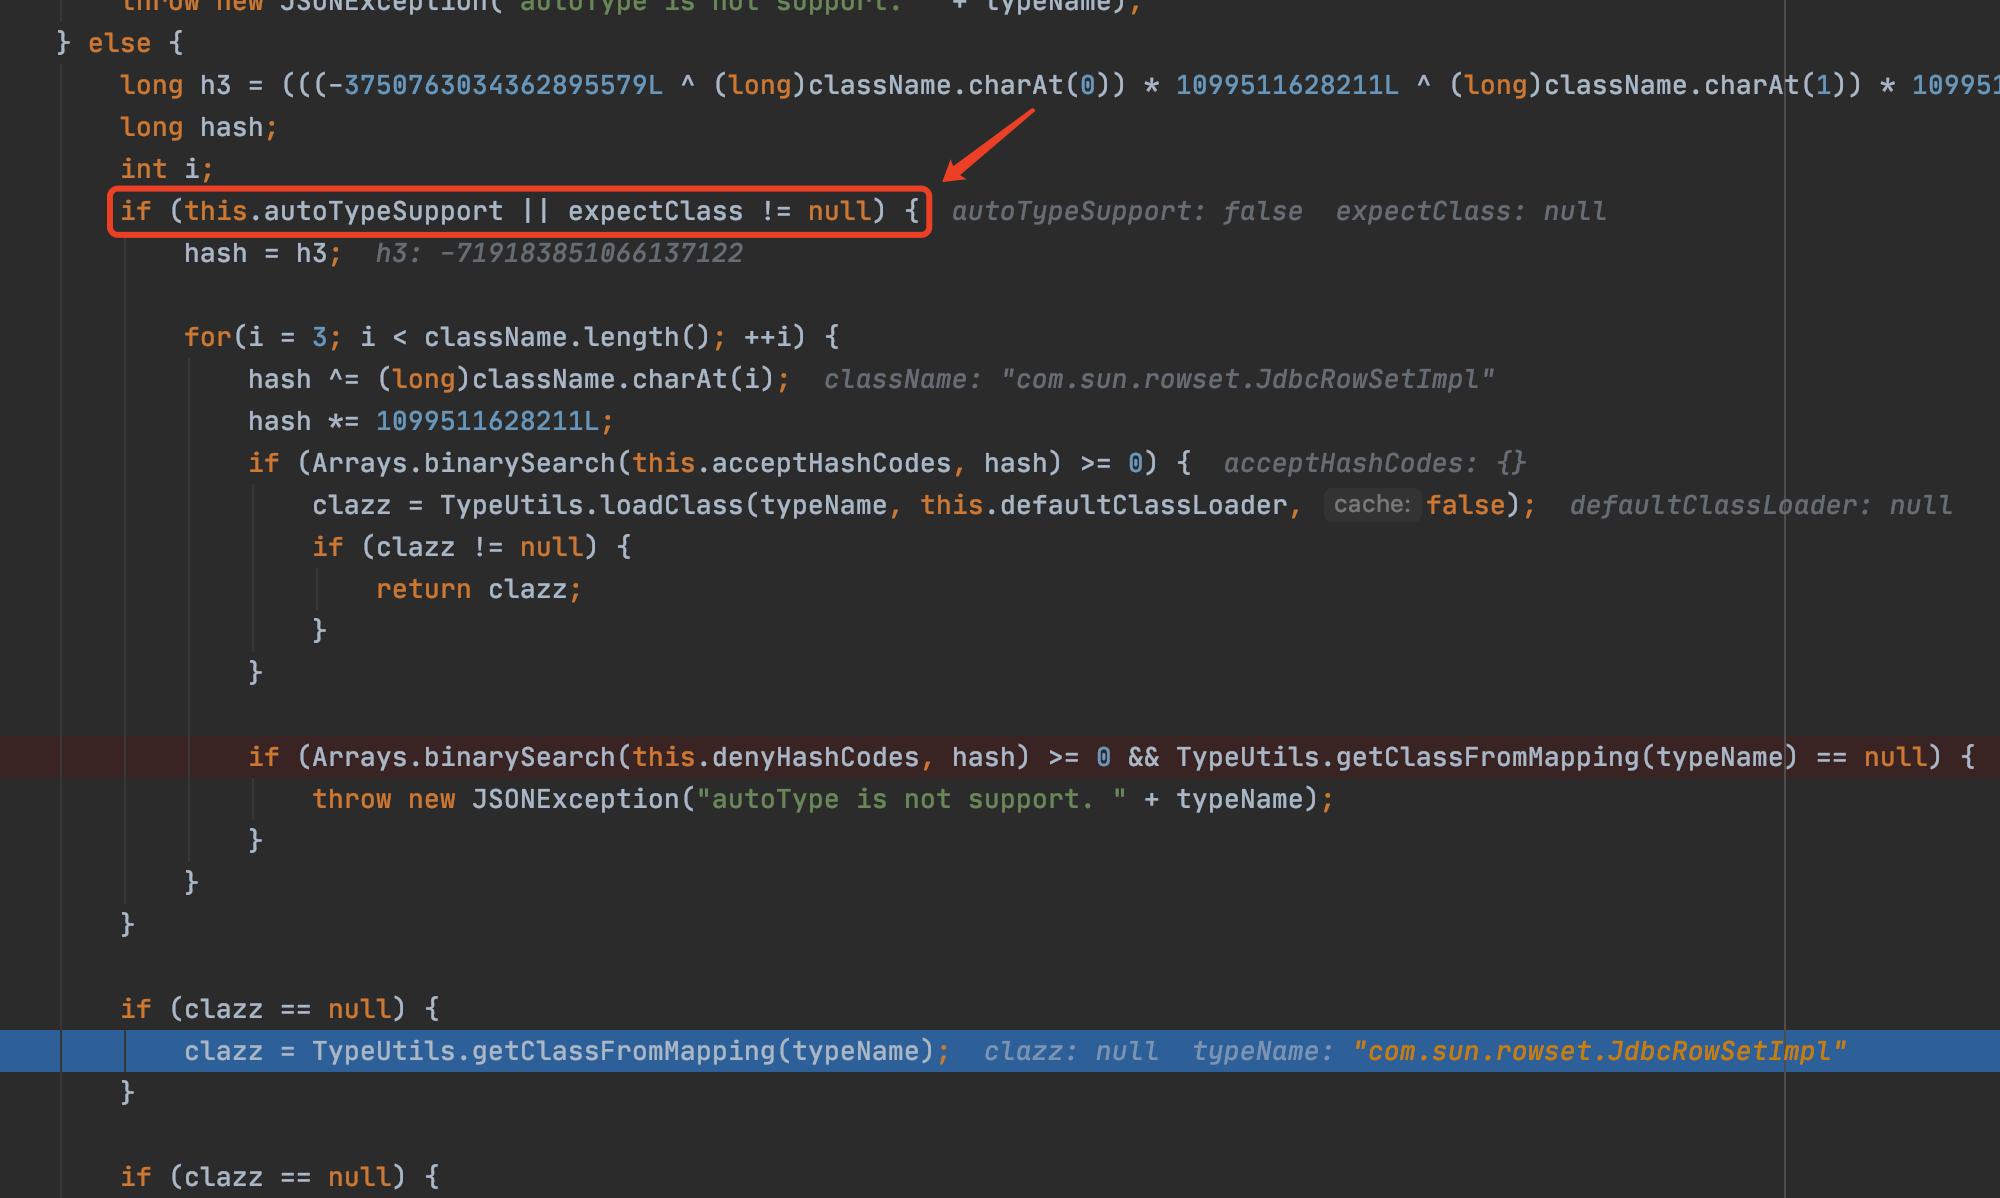Click the for loop header line
Screen dimensions: 2000x1198
[511, 337]
